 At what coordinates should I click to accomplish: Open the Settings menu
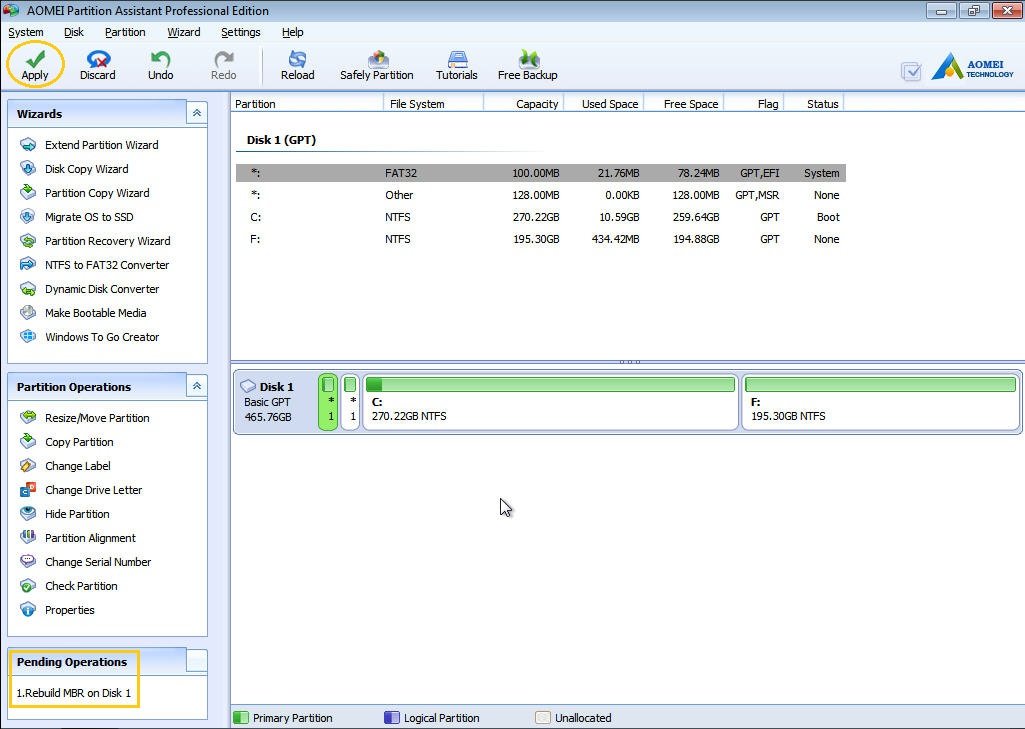click(240, 32)
